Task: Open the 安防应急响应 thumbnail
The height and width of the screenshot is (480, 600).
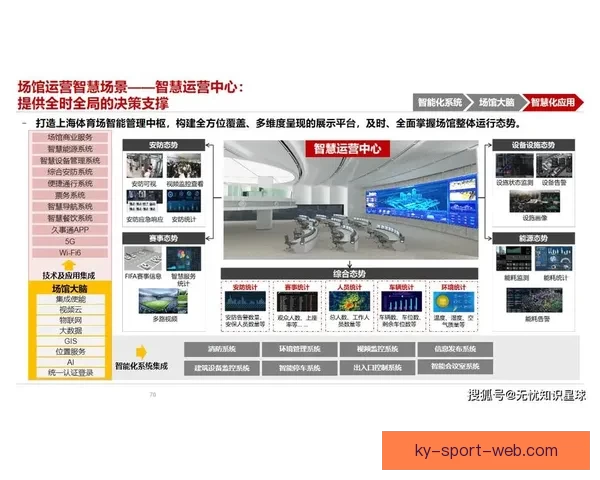Action: click(x=144, y=201)
